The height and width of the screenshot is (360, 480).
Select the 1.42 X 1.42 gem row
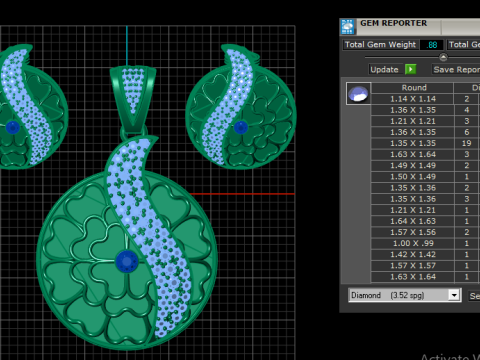(x=425, y=255)
